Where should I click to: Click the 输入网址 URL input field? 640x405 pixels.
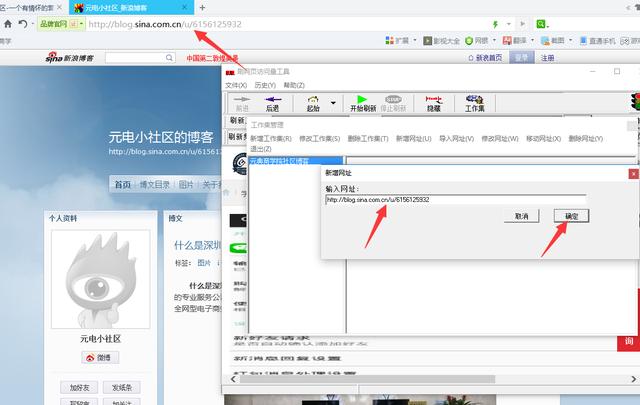(x=456, y=200)
